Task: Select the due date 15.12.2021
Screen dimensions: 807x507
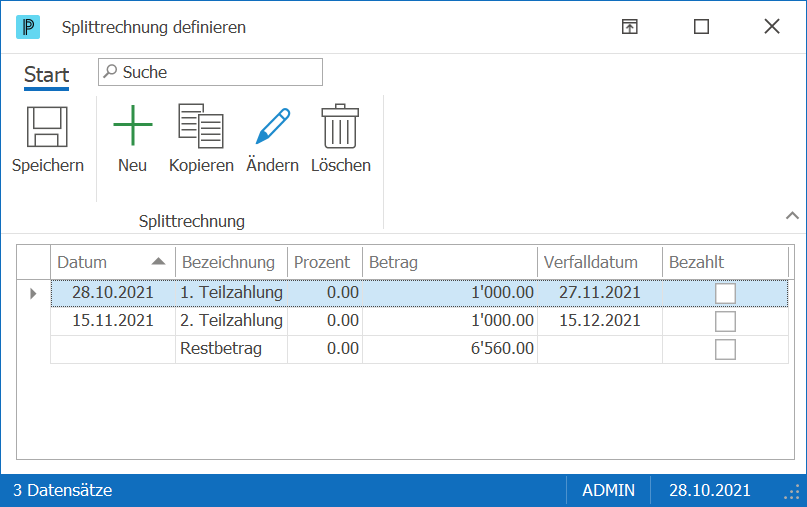Action: (x=600, y=321)
